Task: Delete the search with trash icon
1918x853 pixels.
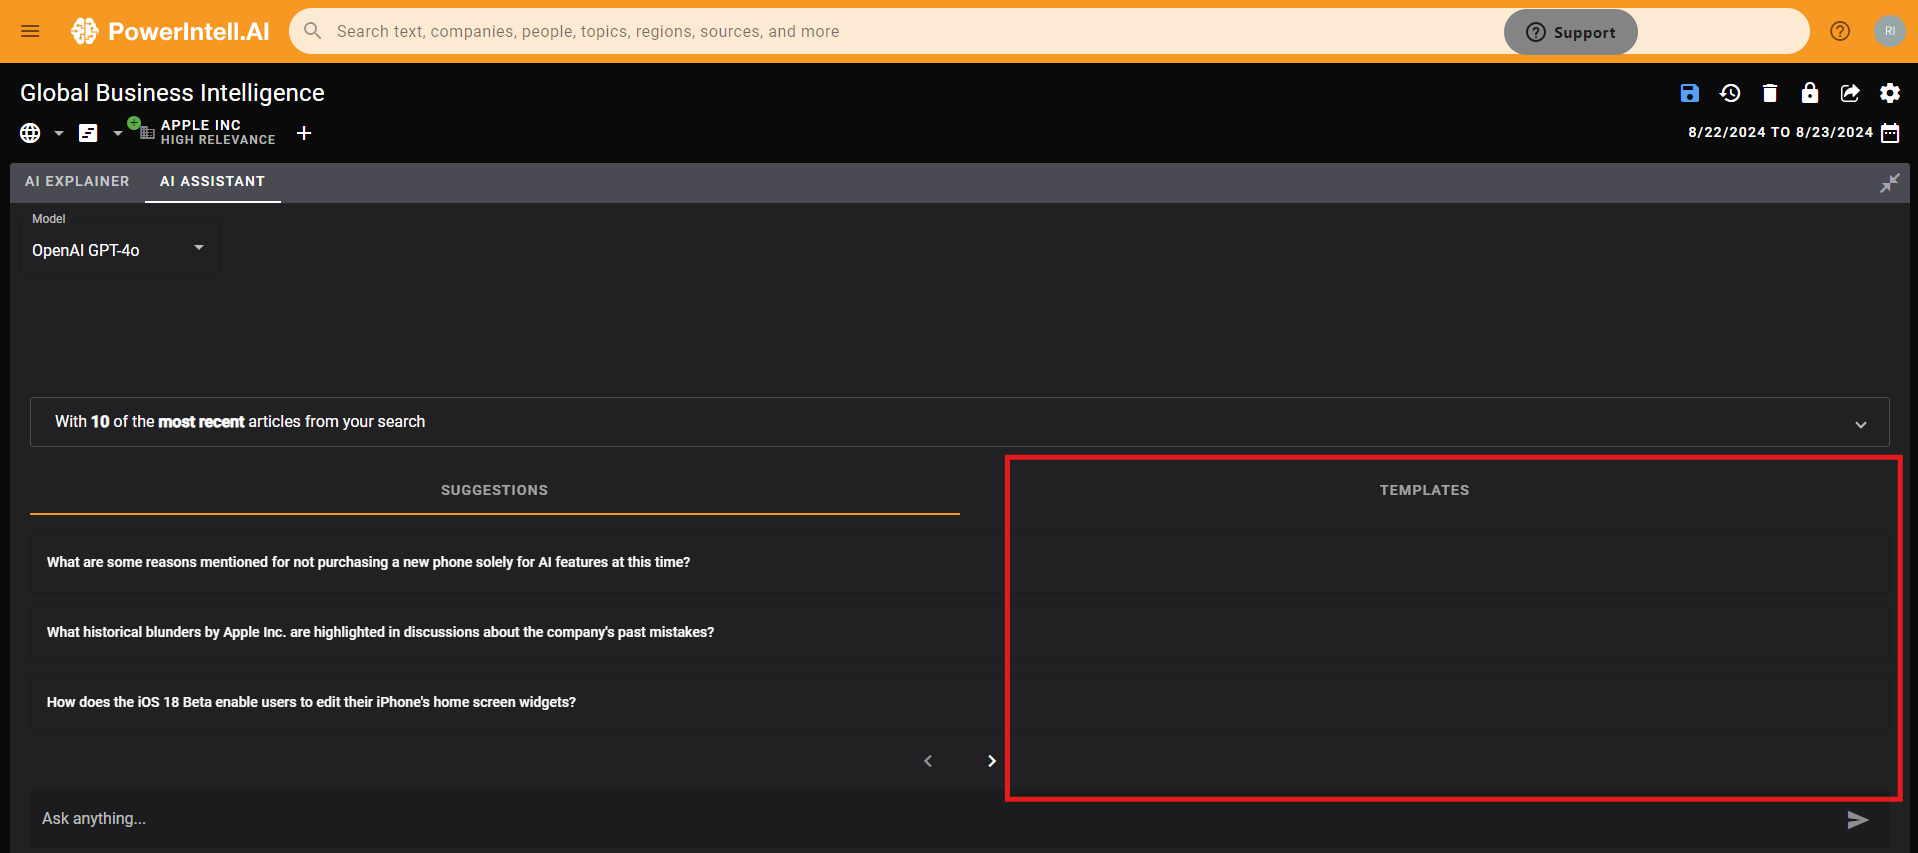Action: [x=1770, y=93]
